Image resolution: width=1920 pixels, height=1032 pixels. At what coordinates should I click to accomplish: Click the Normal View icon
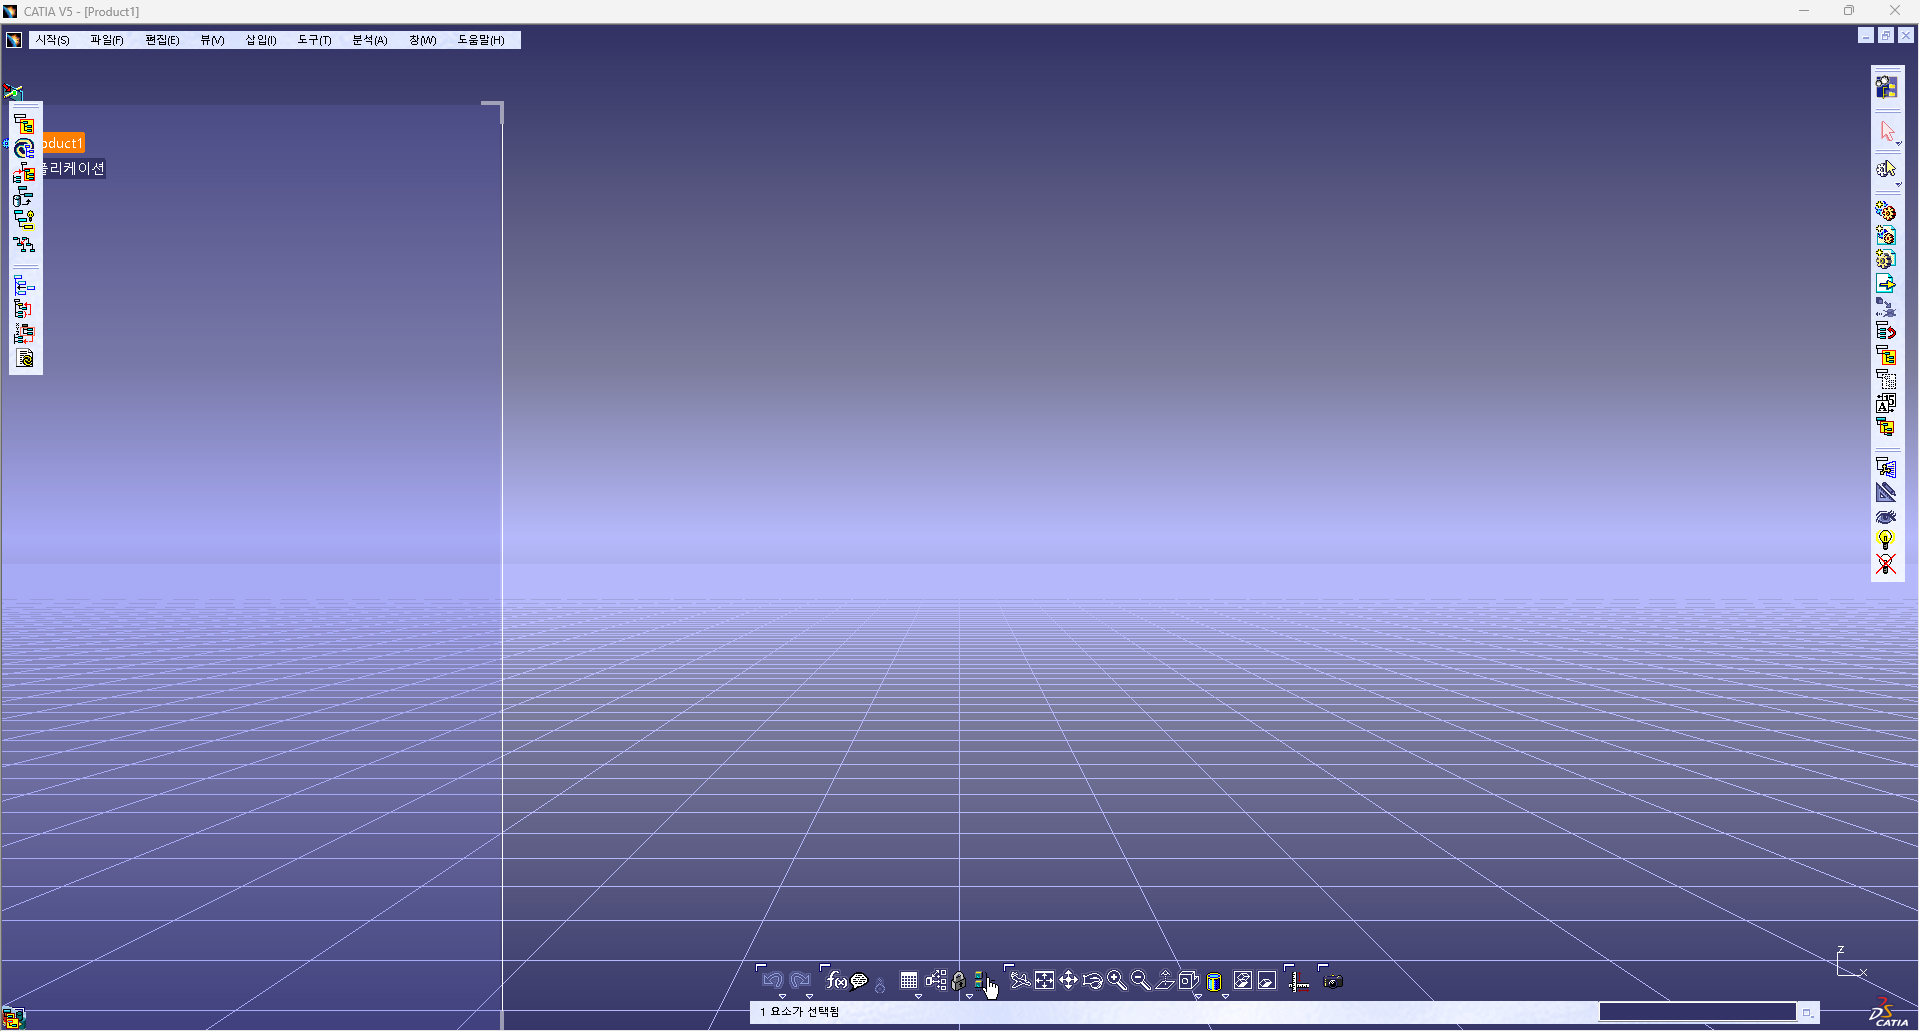tap(1165, 981)
